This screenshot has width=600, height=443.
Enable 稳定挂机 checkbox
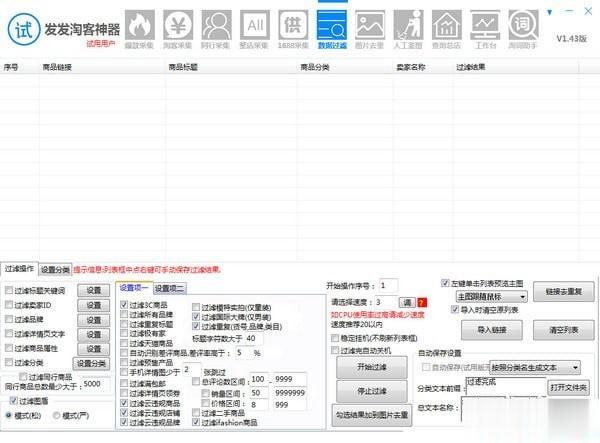click(x=335, y=338)
